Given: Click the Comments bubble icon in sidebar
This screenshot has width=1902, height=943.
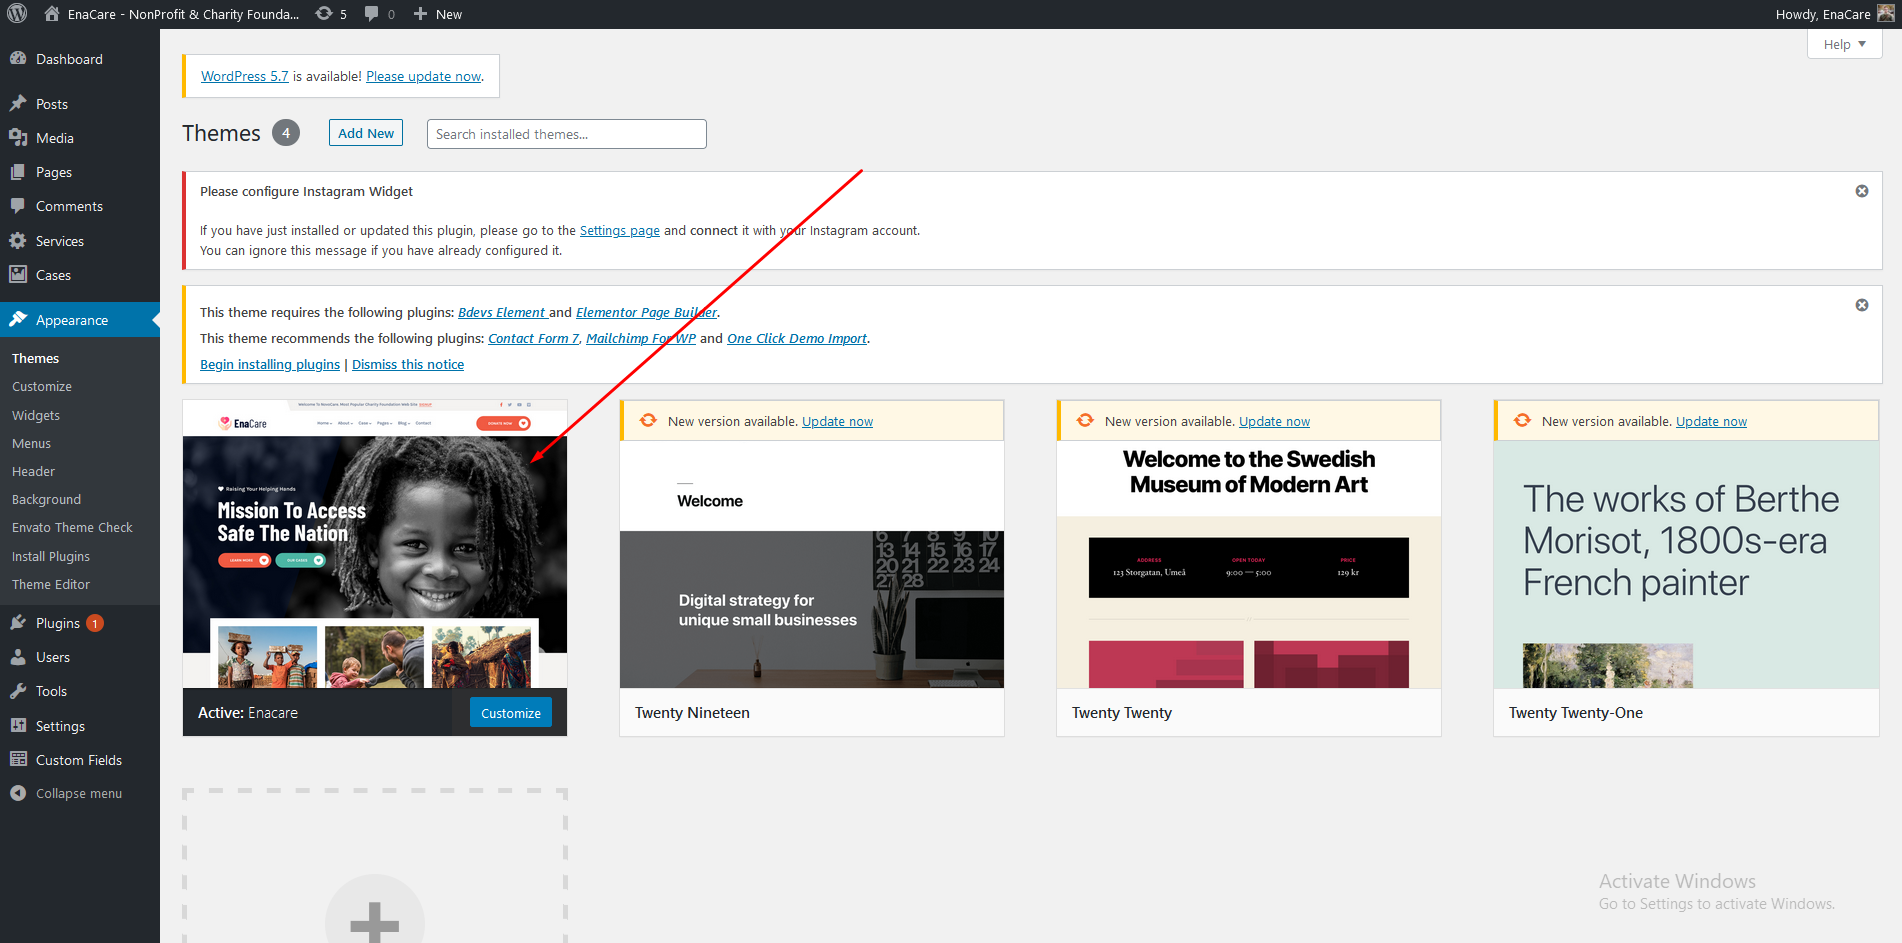Looking at the screenshot, I should coord(18,206).
